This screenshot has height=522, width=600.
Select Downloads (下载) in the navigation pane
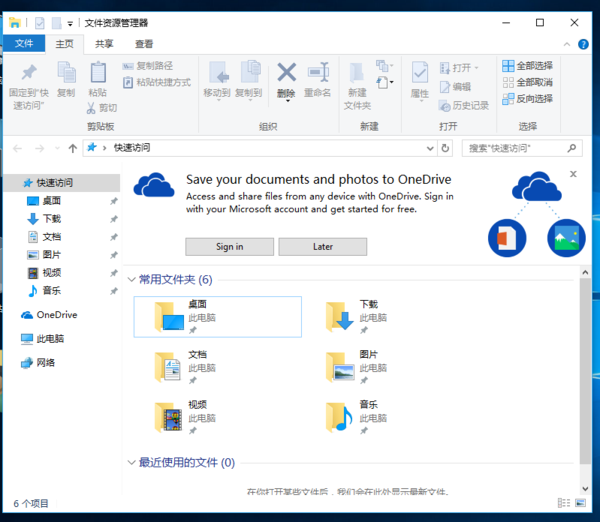pos(62,219)
